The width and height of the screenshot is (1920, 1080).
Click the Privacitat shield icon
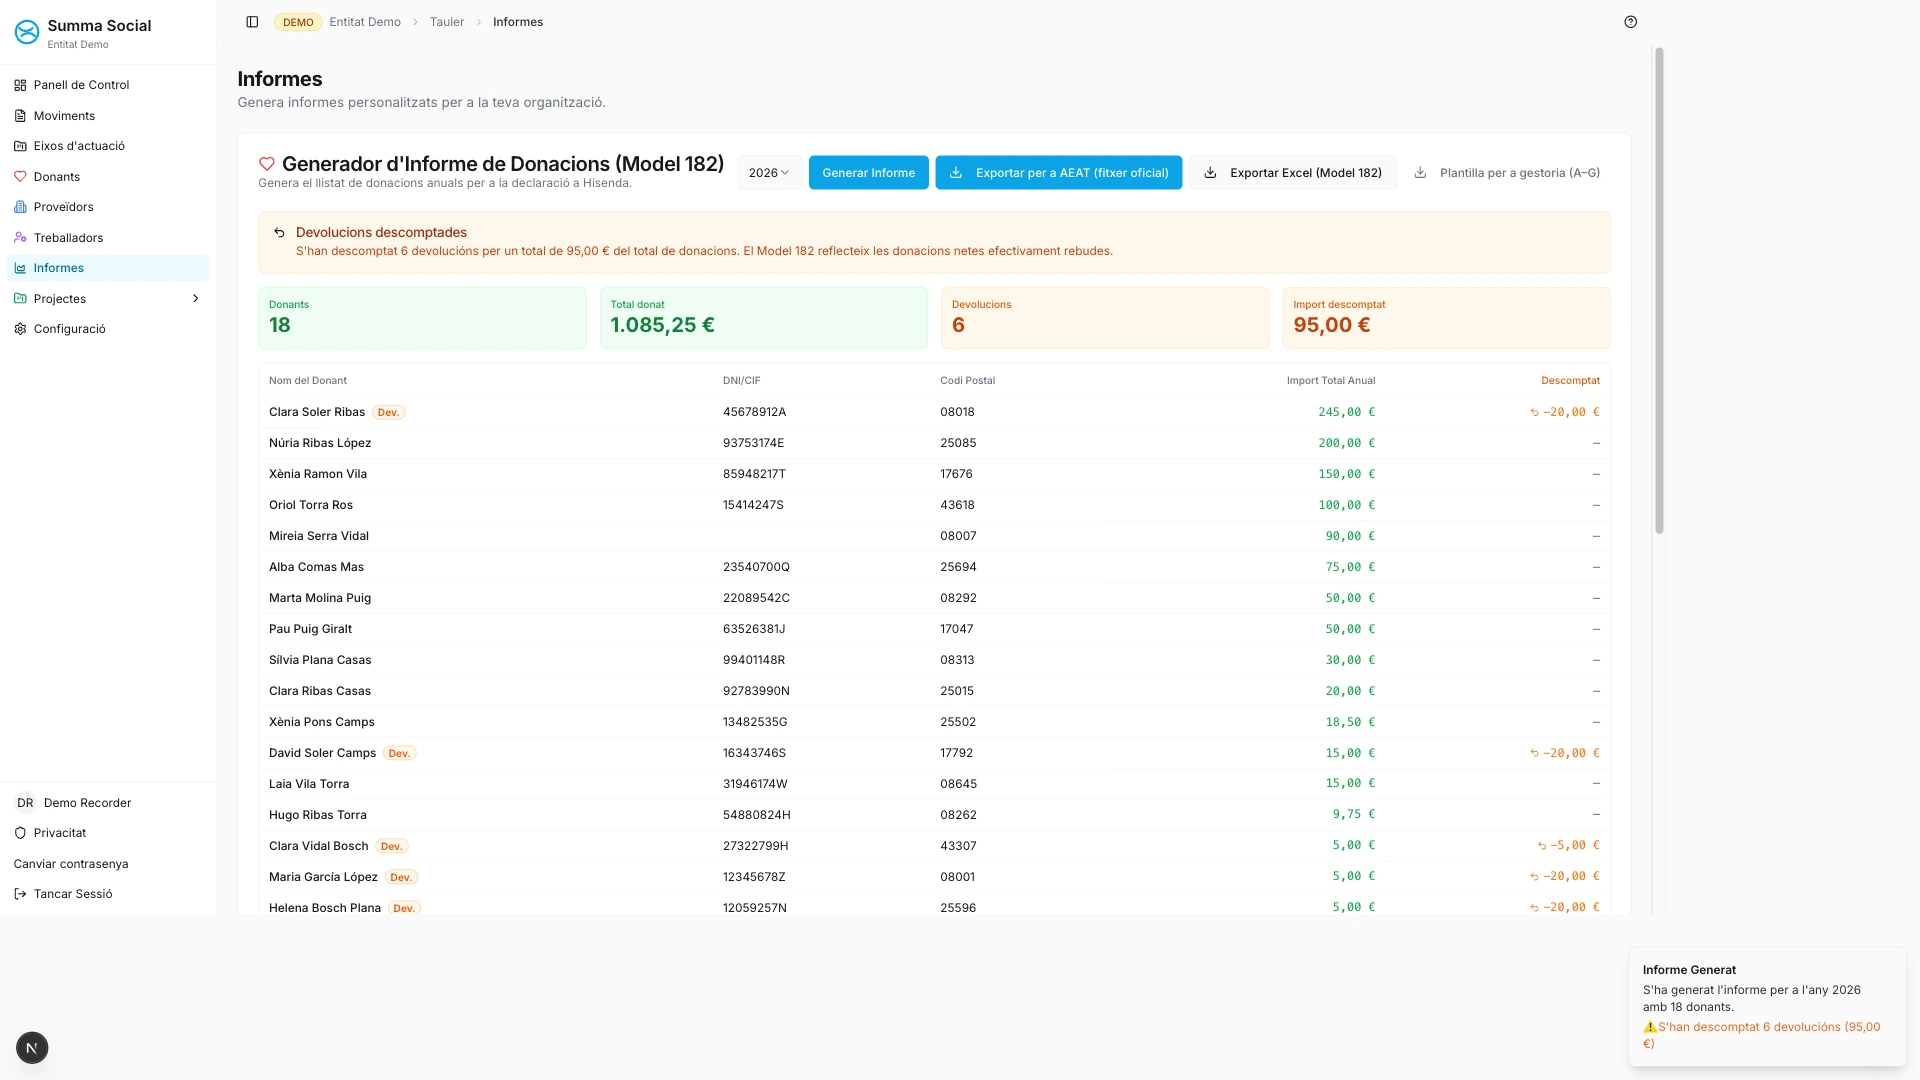(20, 833)
